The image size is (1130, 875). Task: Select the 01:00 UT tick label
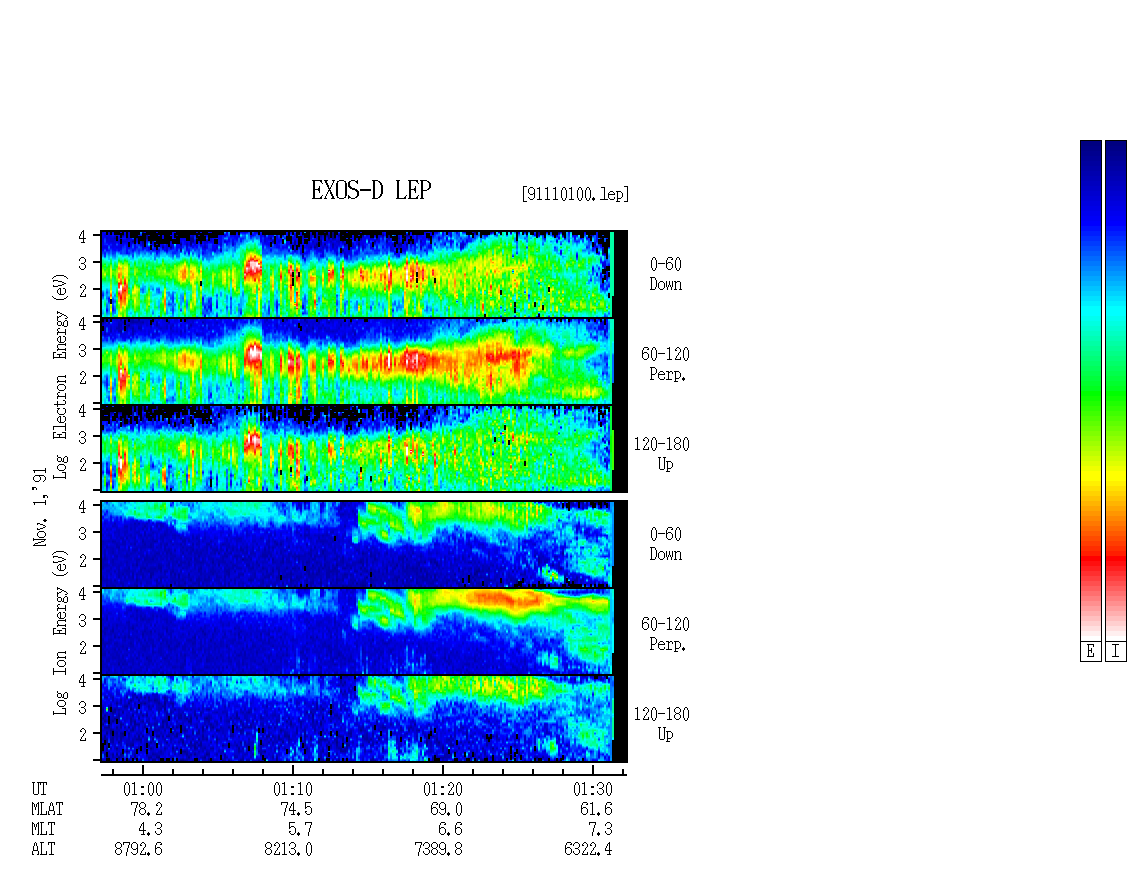pyautogui.click(x=143, y=789)
